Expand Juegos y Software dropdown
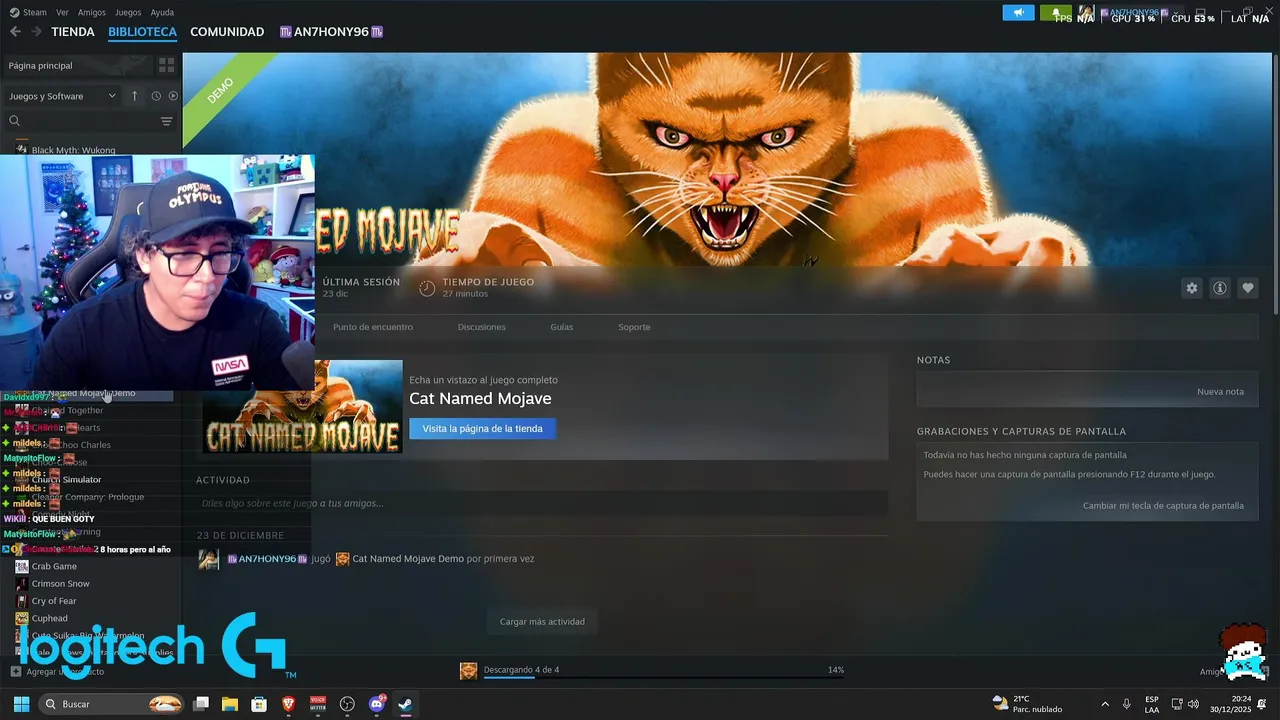Viewport: 1280px width, 720px height. 112,96
